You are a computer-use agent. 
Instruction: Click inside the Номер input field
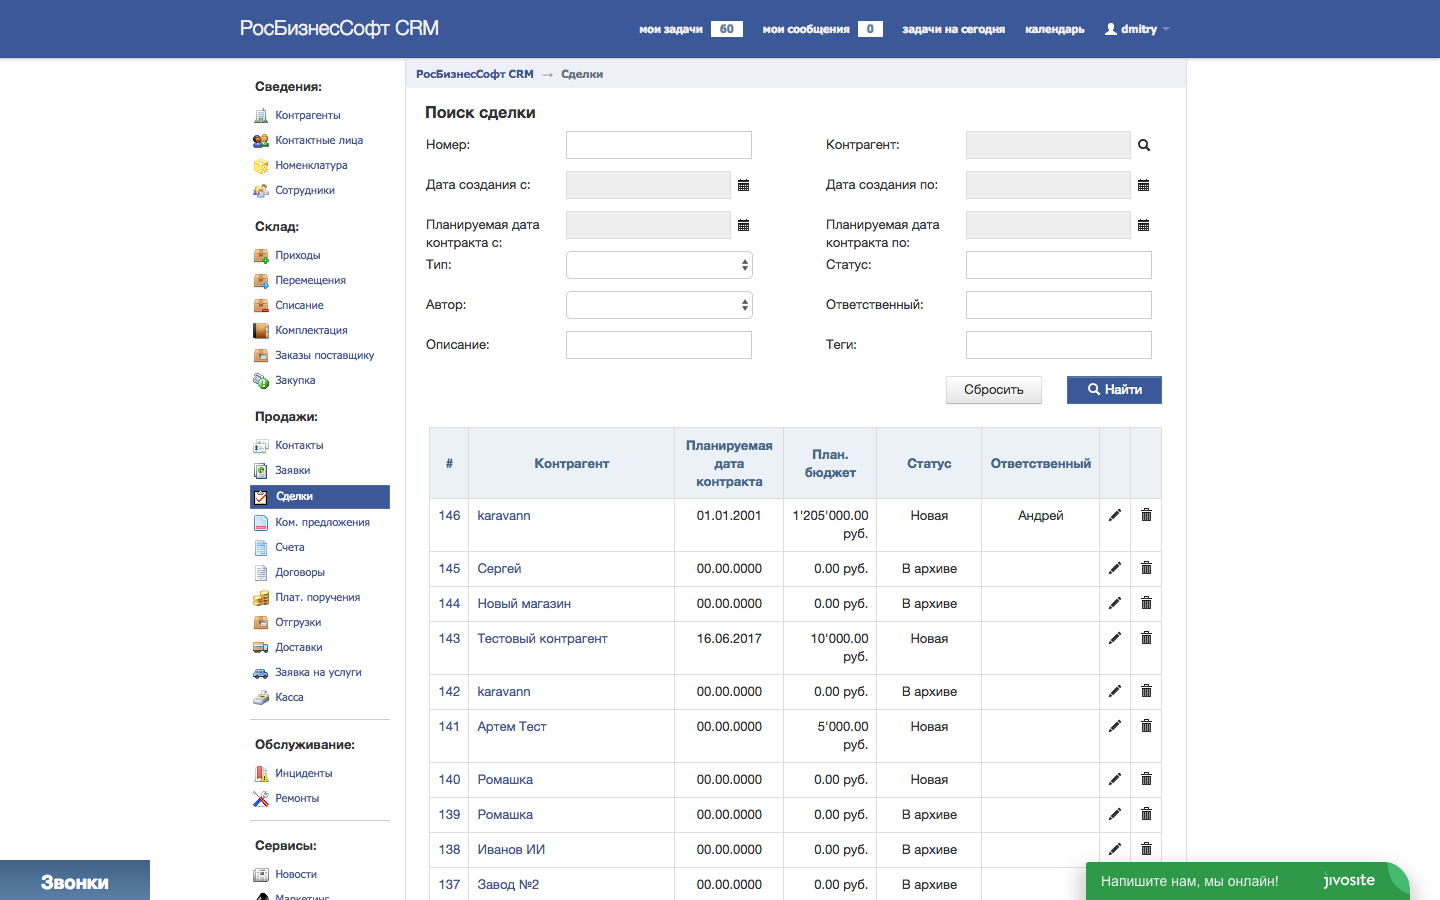(x=658, y=145)
